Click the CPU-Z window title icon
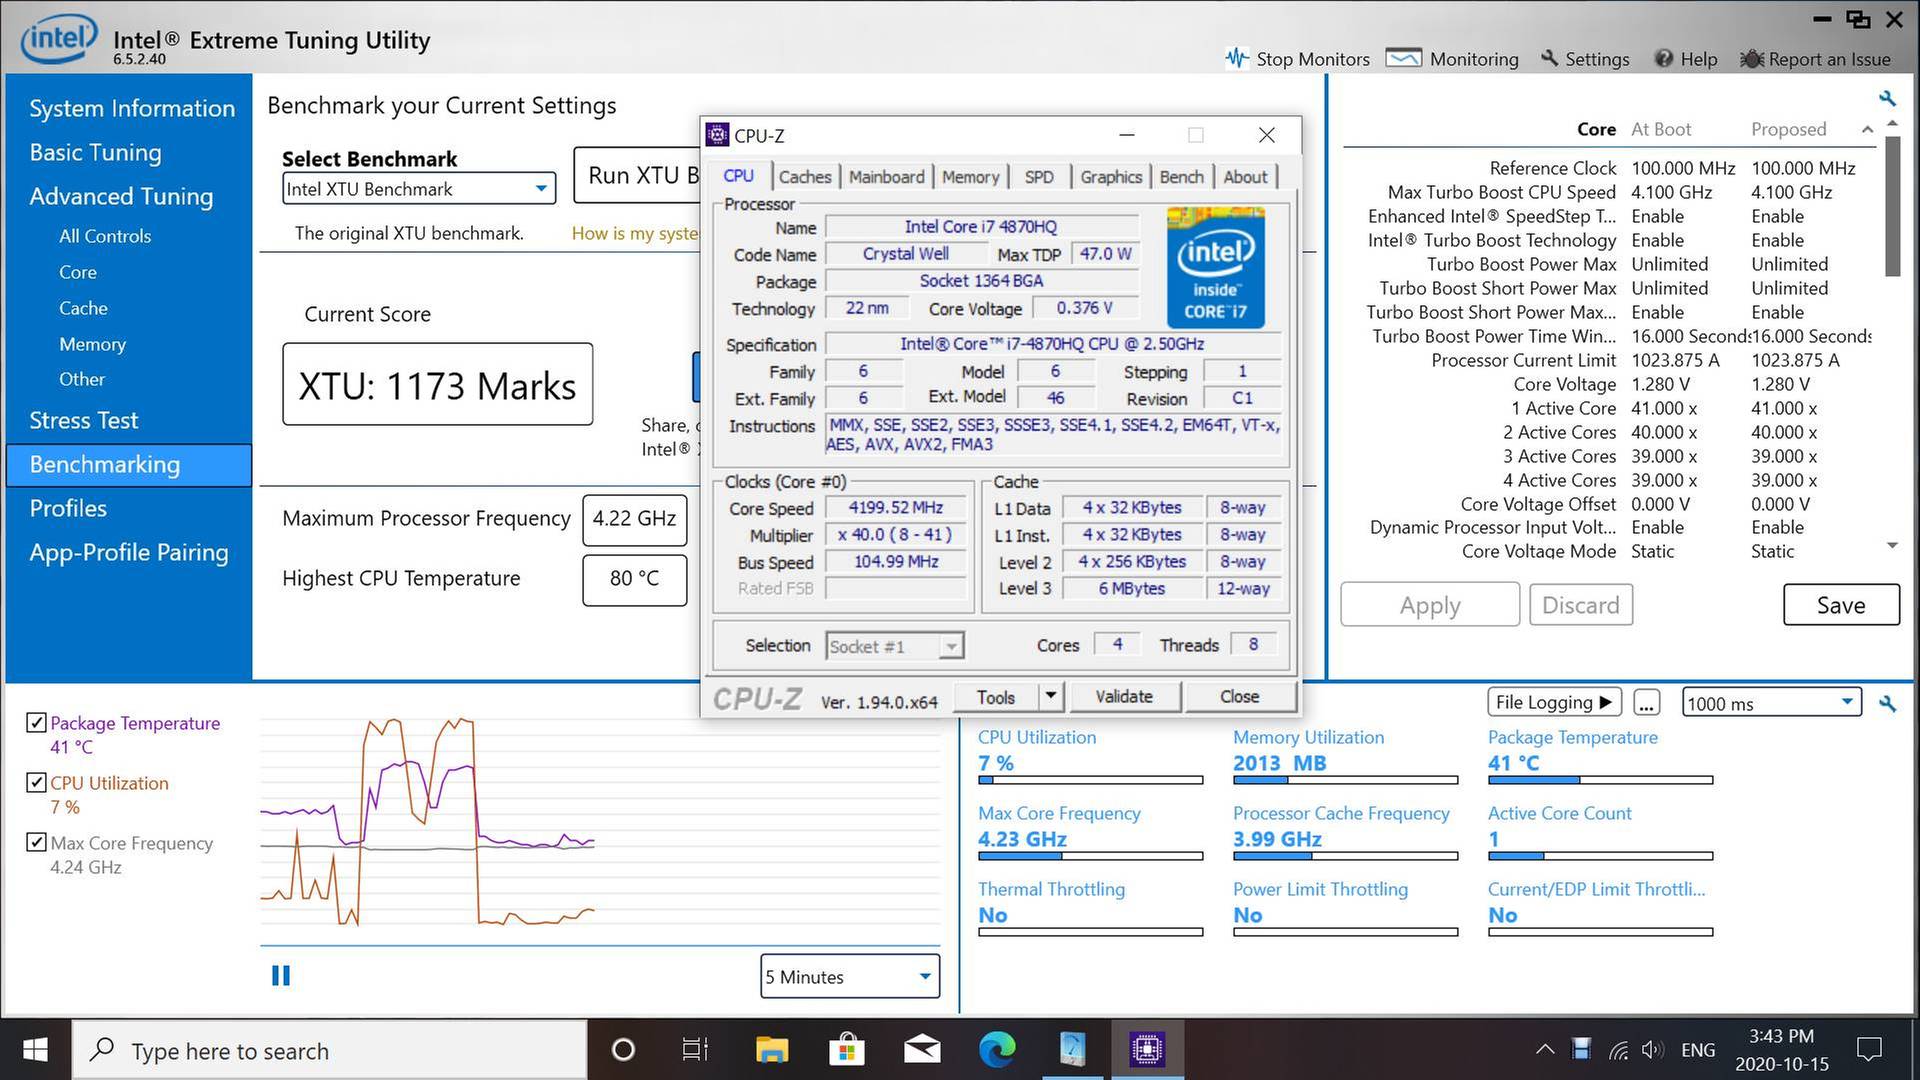 click(717, 135)
